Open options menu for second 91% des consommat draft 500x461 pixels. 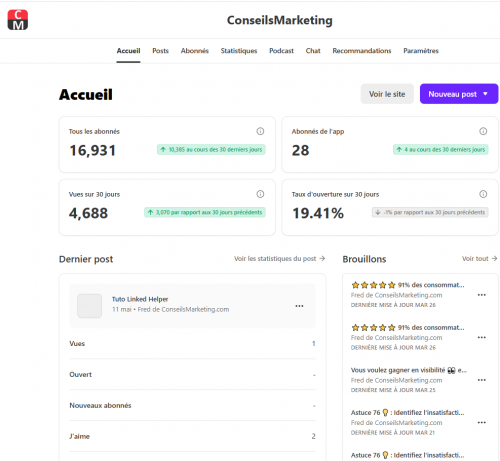pos(482,337)
